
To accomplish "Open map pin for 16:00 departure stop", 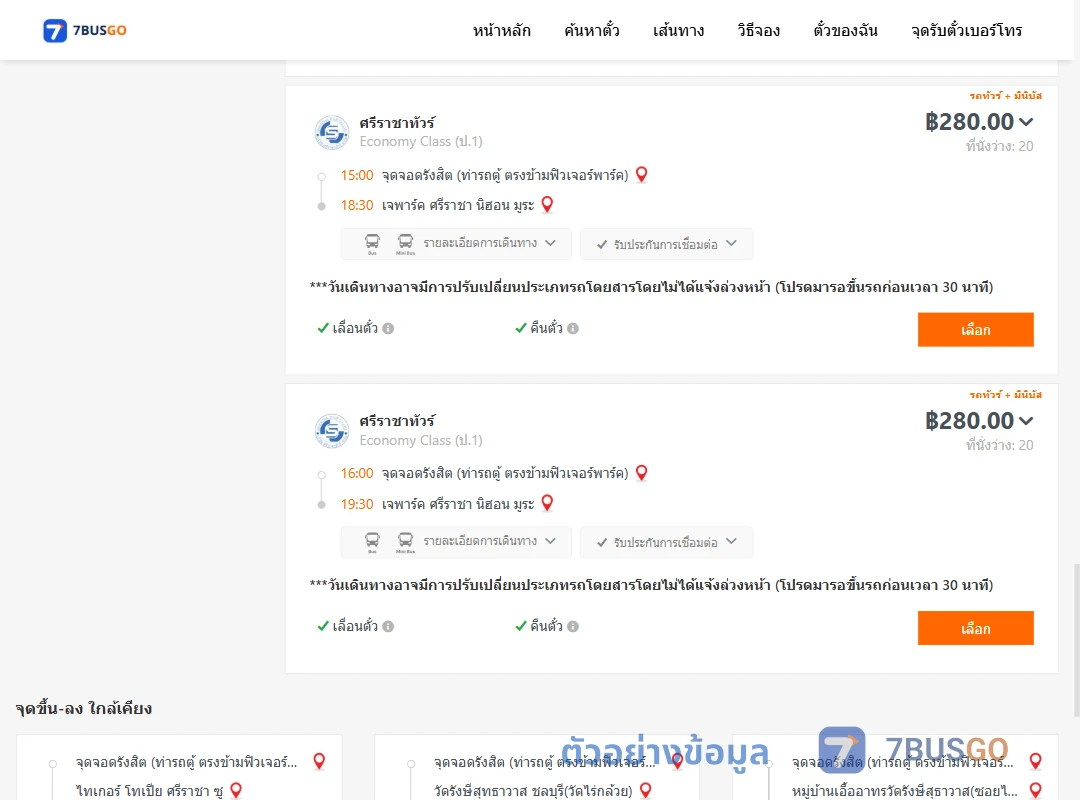I will point(641,473).
